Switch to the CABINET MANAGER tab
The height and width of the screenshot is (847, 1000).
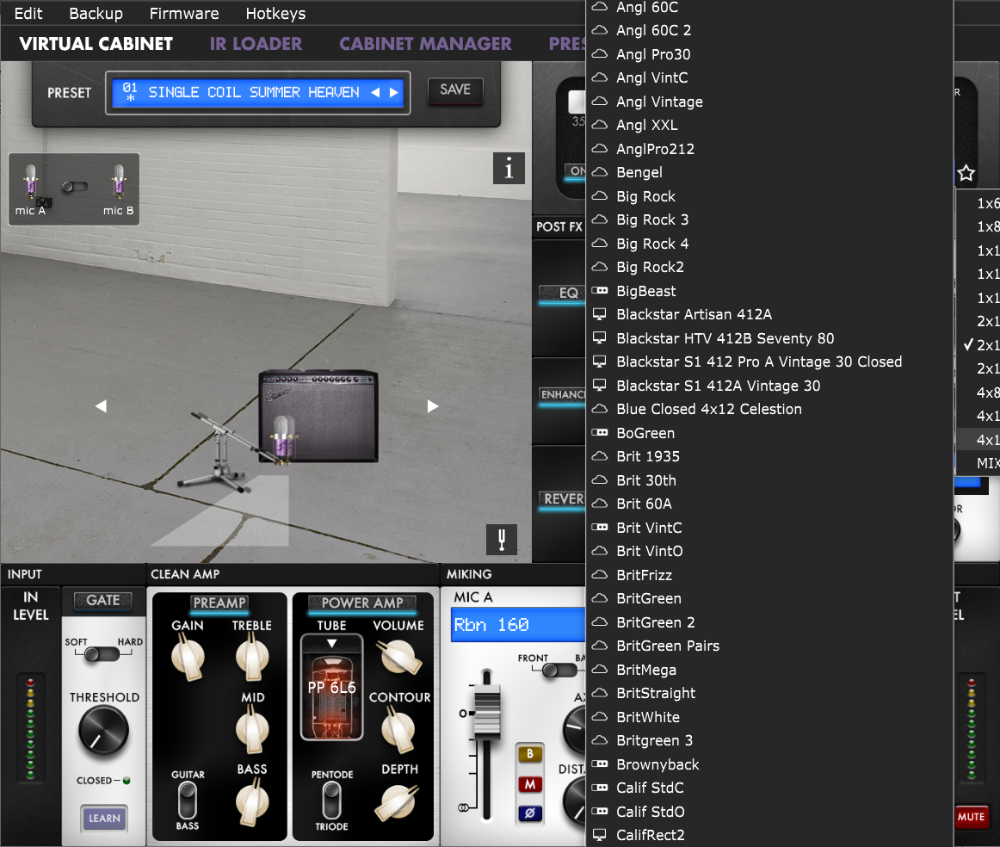click(x=425, y=44)
